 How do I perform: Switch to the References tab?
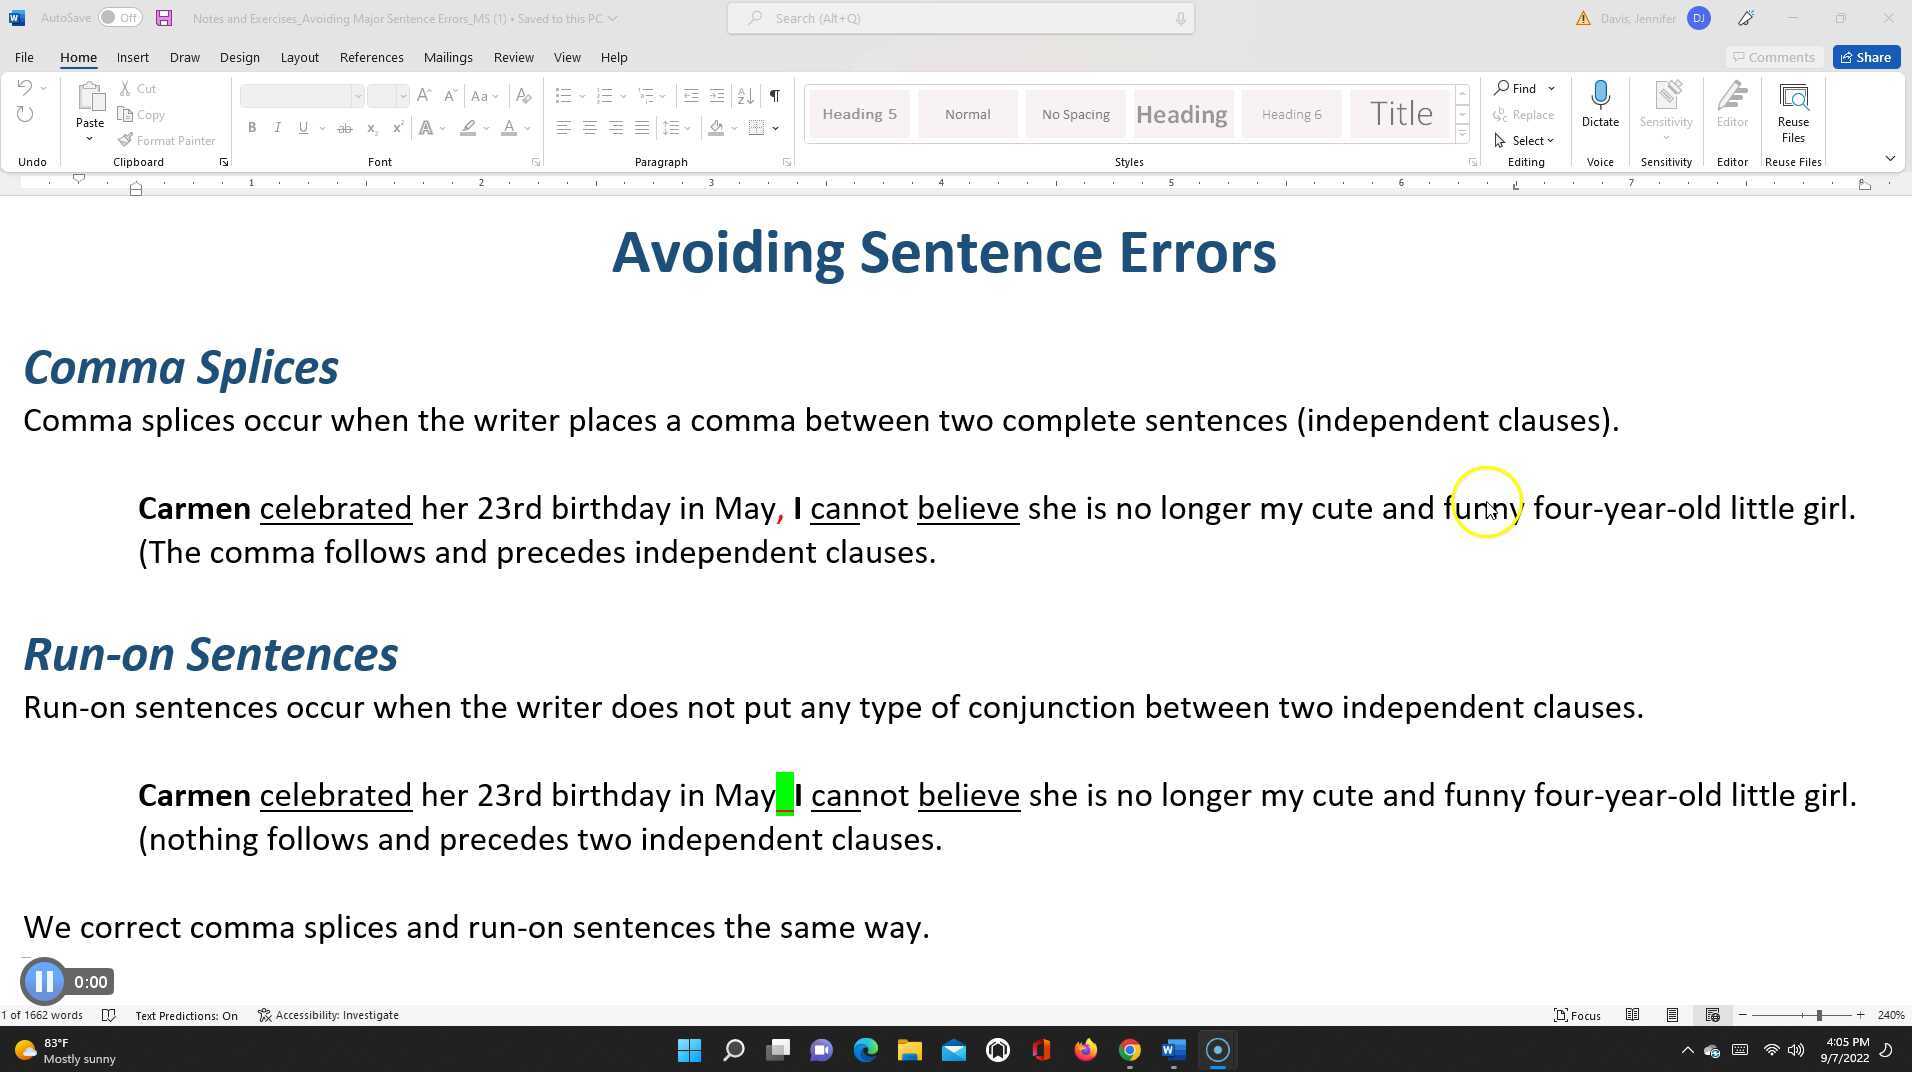pos(371,57)
